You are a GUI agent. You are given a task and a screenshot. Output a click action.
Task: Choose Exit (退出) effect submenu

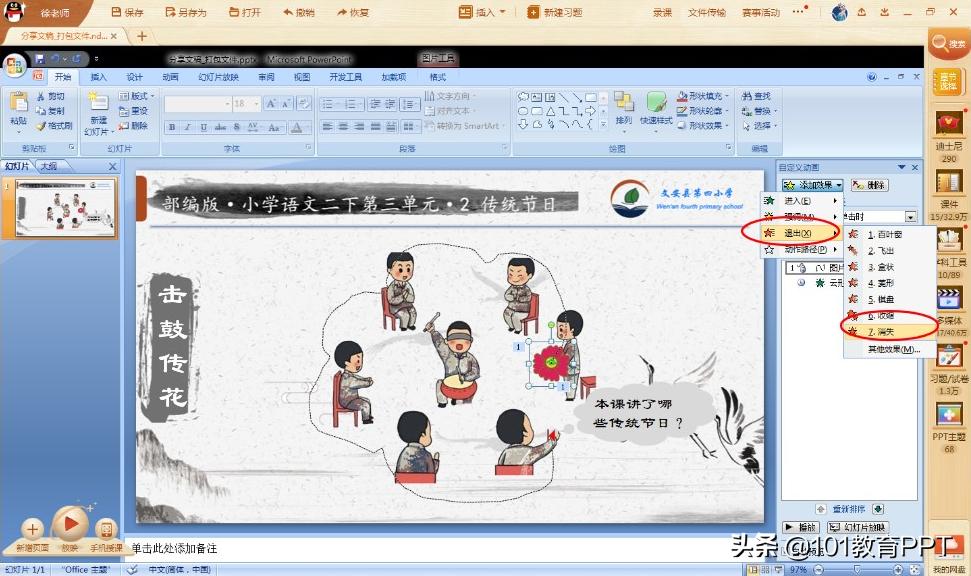(x=801, y=233)
